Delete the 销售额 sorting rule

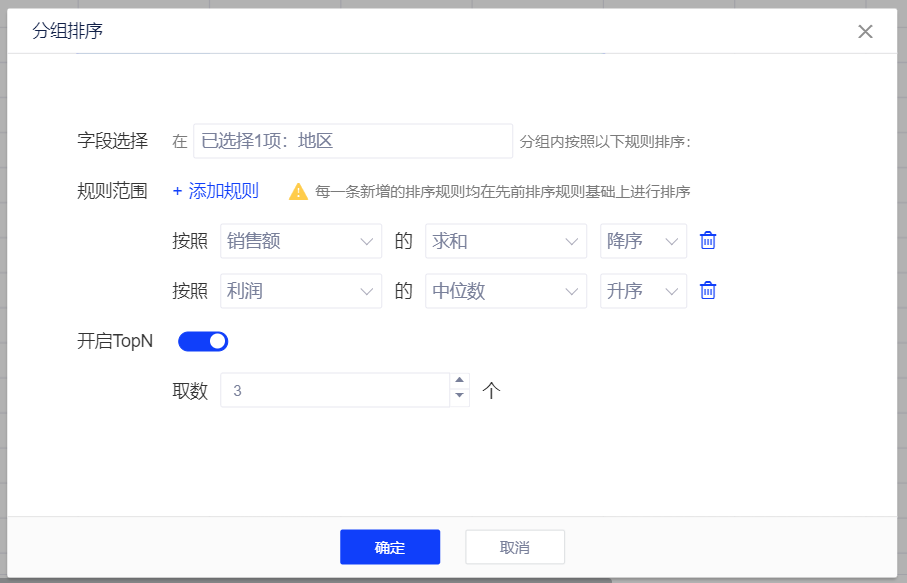(x=708, y=241)
